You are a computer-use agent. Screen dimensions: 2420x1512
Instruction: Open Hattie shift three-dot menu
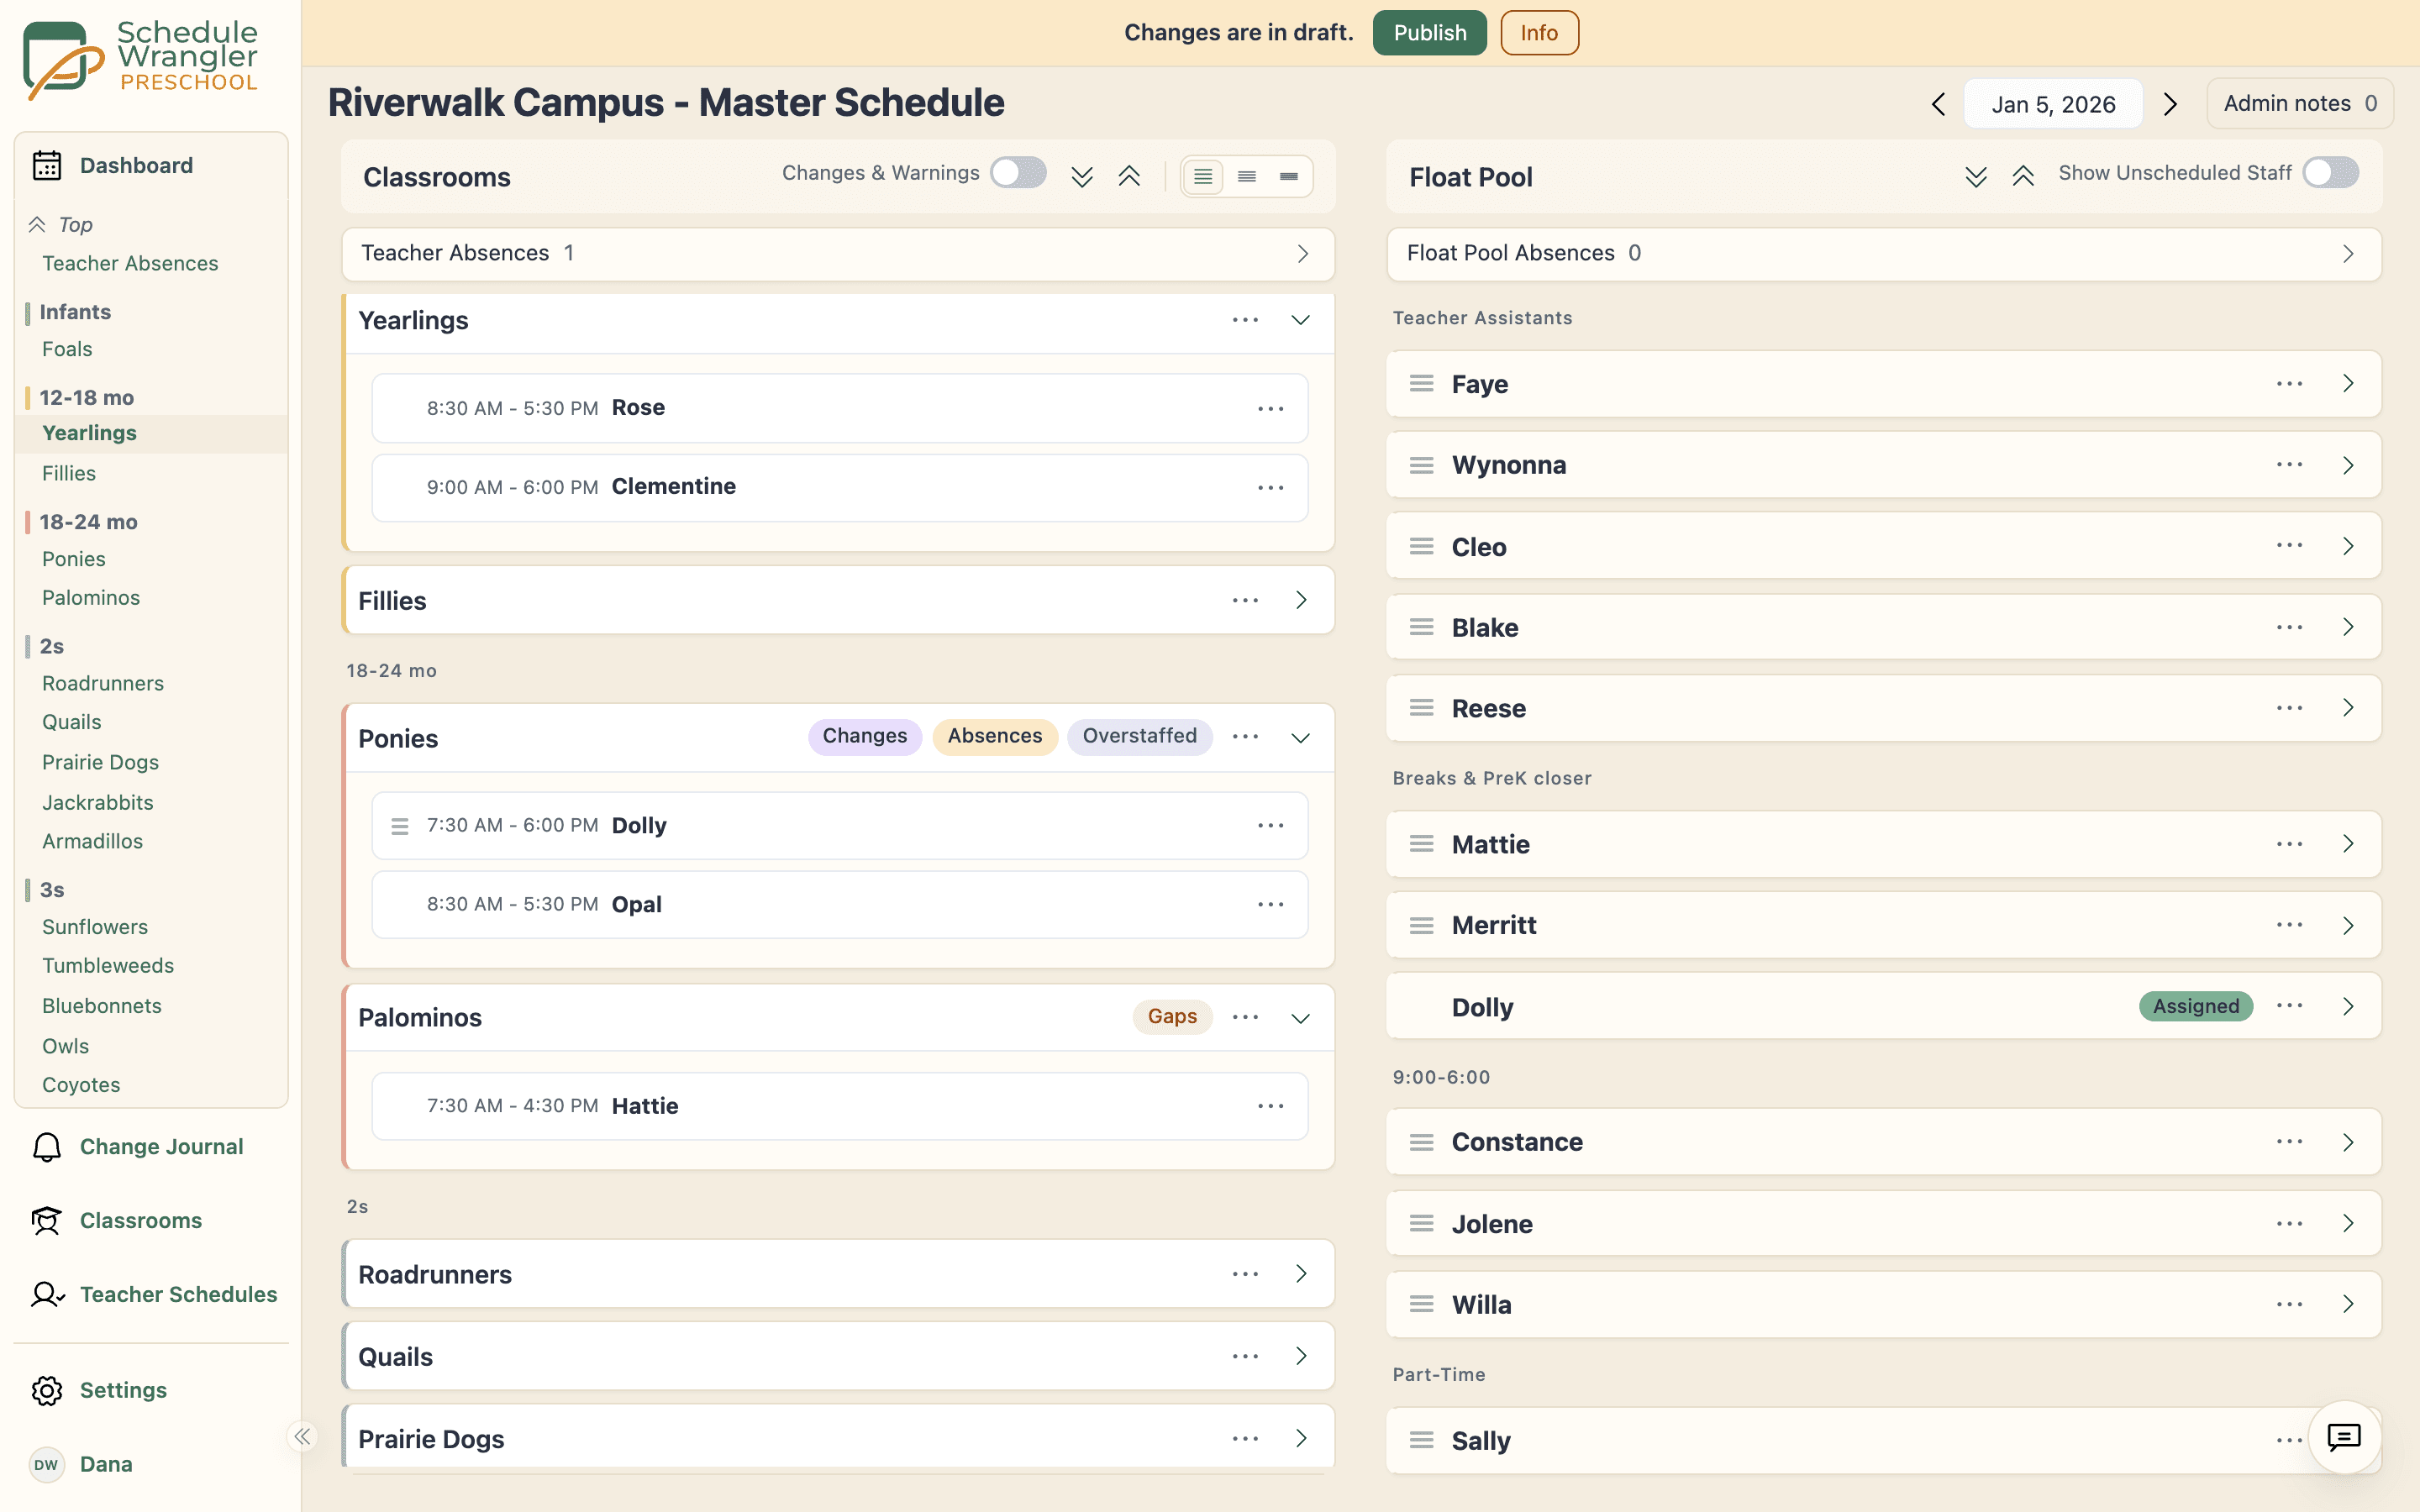pos(1271,1106)
